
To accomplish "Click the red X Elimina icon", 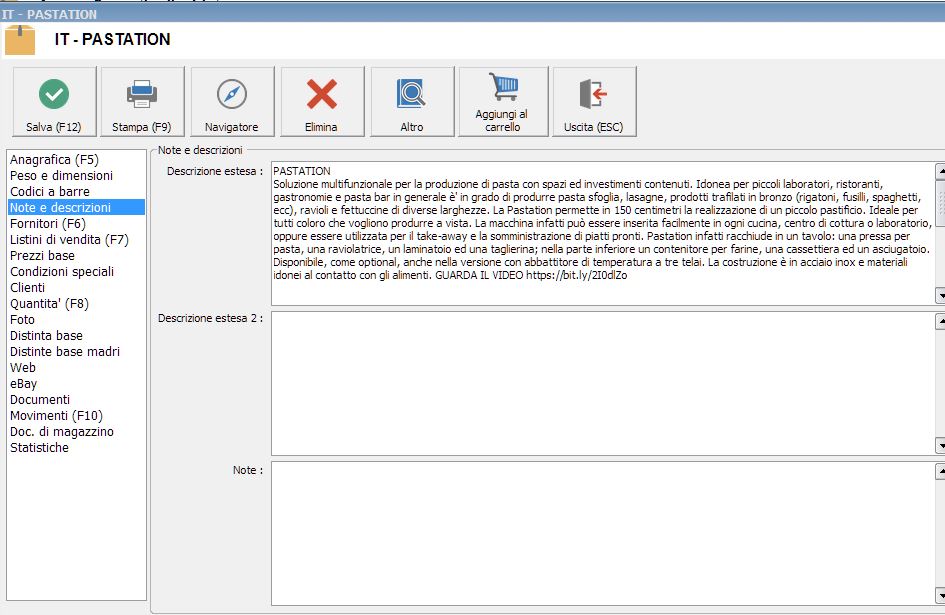I will (322, 94).
